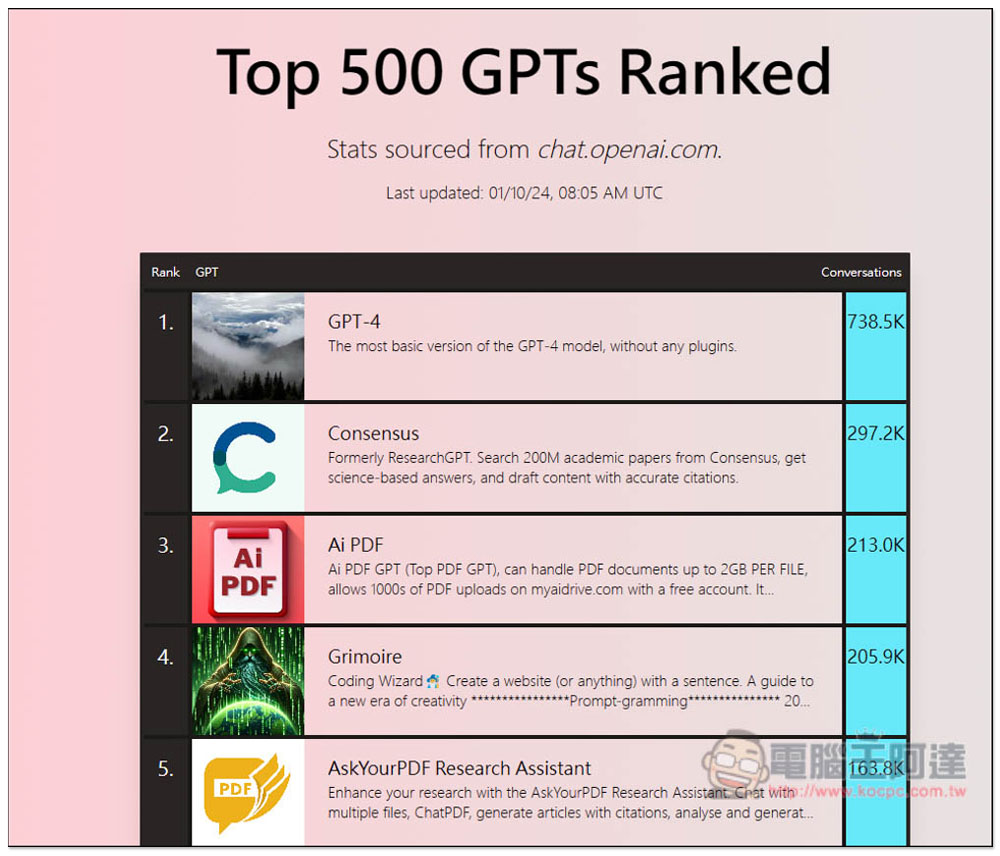
Task: Click the AskYourPDF description text
Action: point(571,802)
